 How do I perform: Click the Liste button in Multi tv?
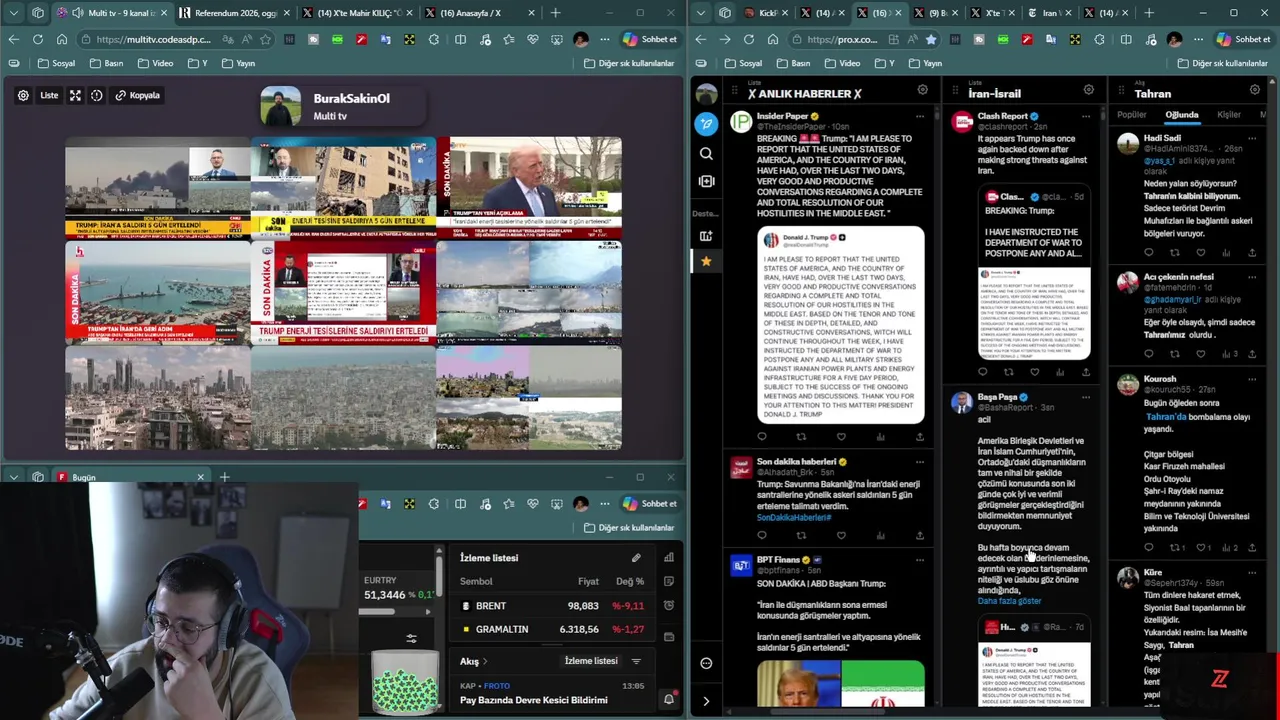[49, 95]
